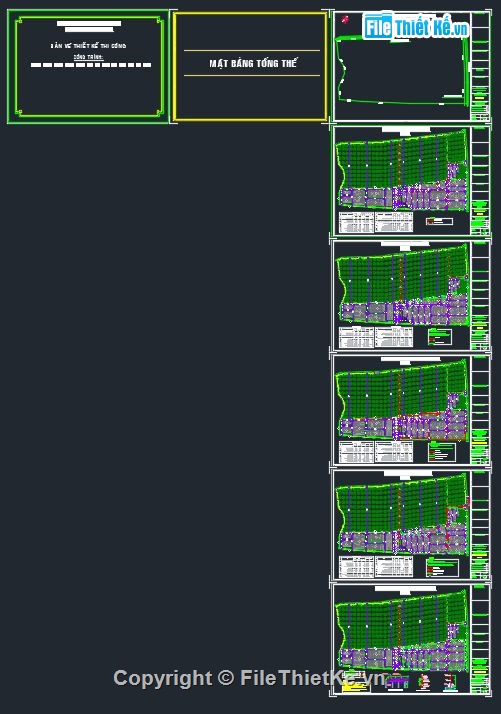Click the red north arrow symbol
The height and width of the screenshot is (714, 501).
345,20
